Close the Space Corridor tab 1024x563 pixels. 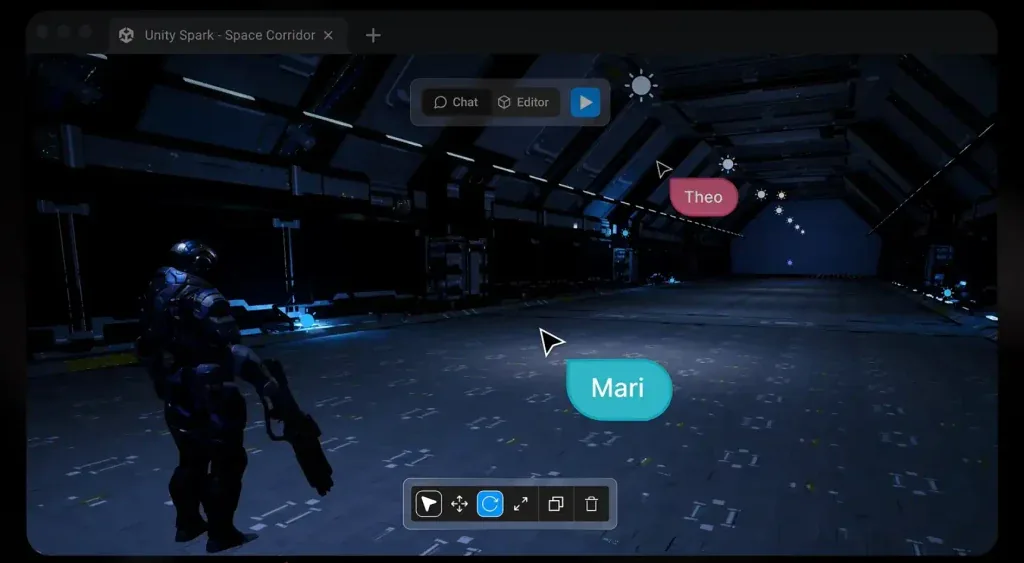328,35
